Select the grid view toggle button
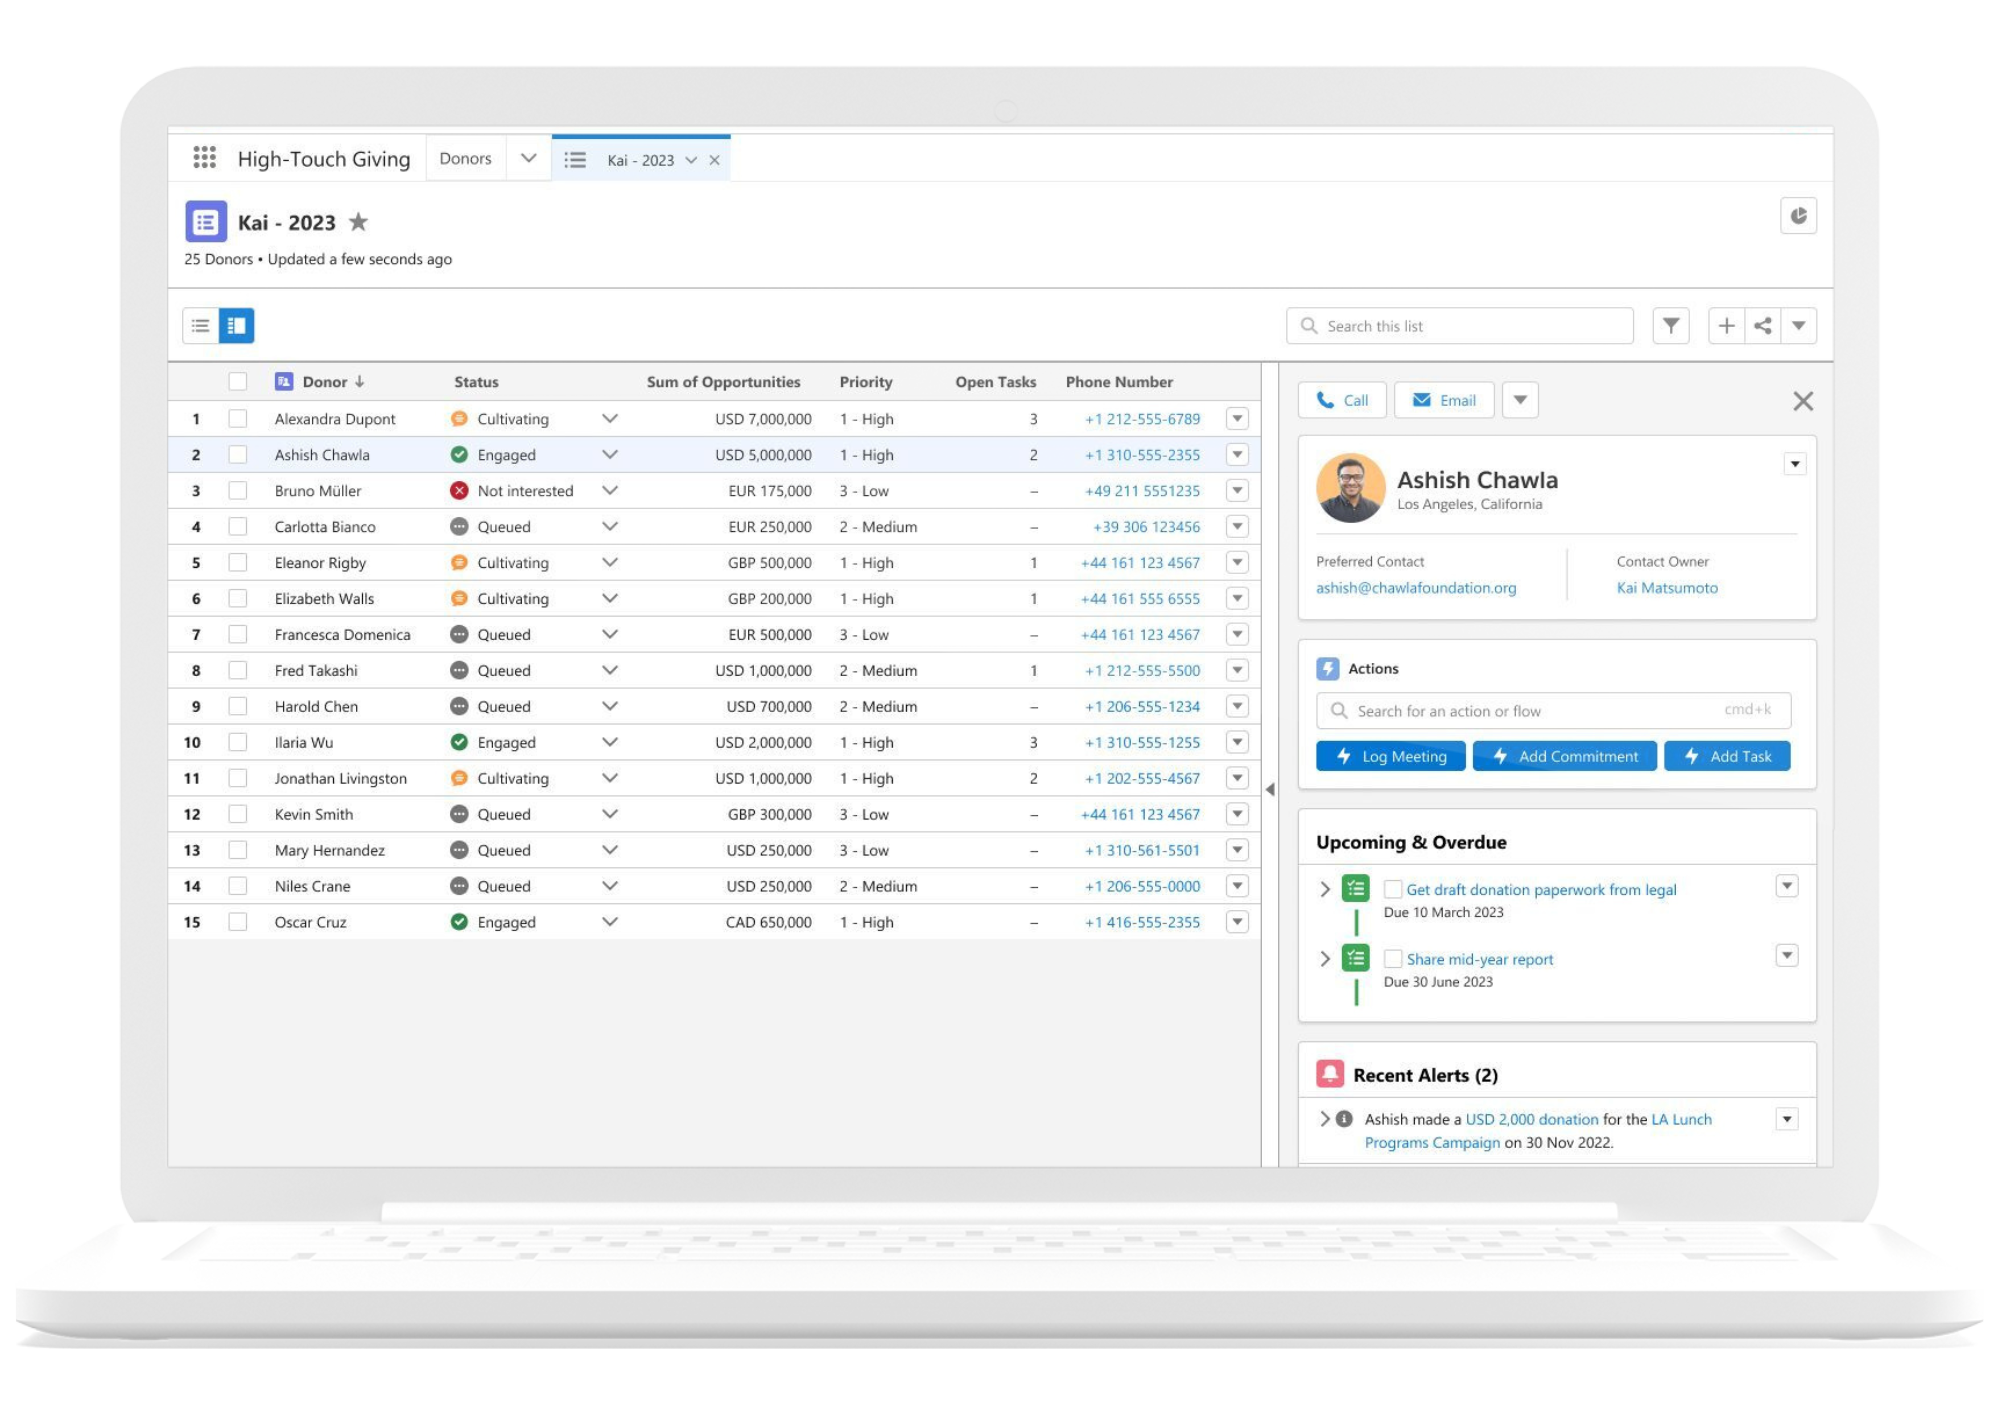This screenshot has width=2000, height=1414. click(237, 324)
